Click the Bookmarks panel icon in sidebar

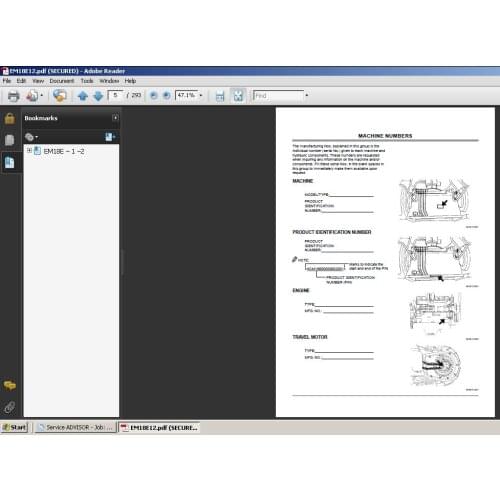(x=10, y=162)
